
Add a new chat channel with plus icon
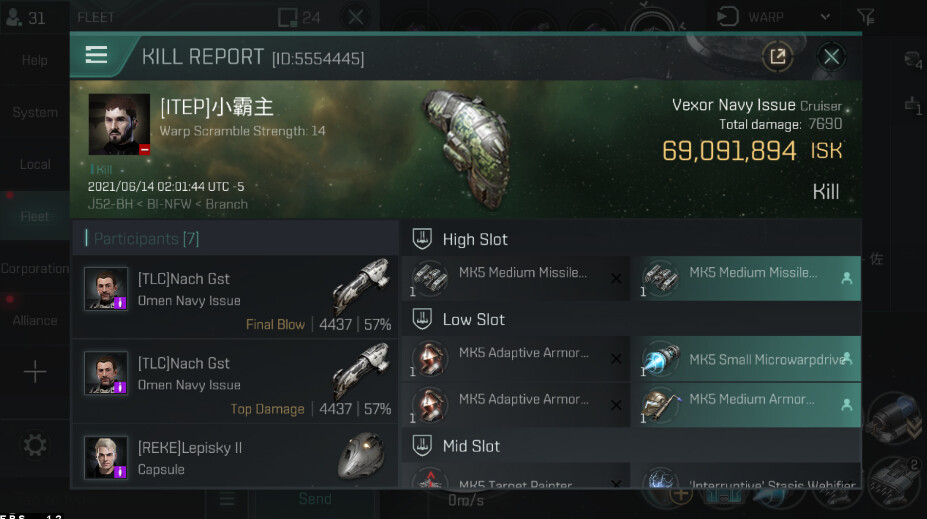pyautogui.click(x=35, y=372)
